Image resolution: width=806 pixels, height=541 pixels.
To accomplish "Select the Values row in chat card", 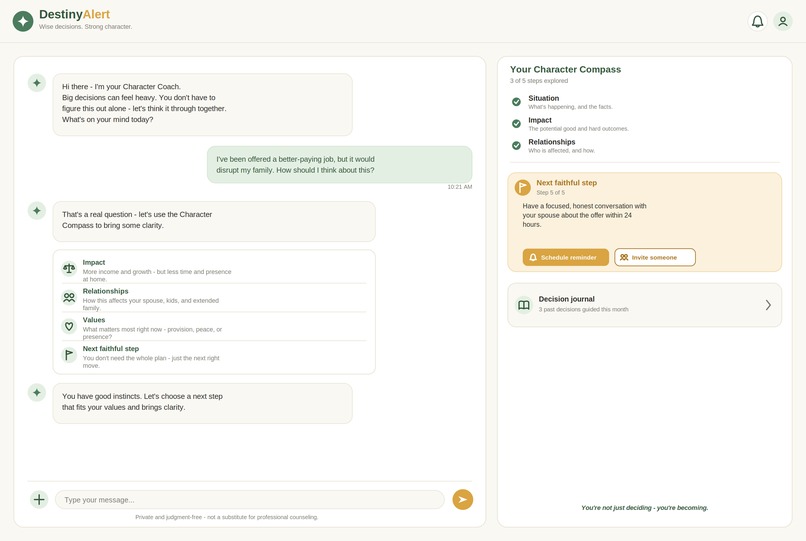I will point(214,328).
